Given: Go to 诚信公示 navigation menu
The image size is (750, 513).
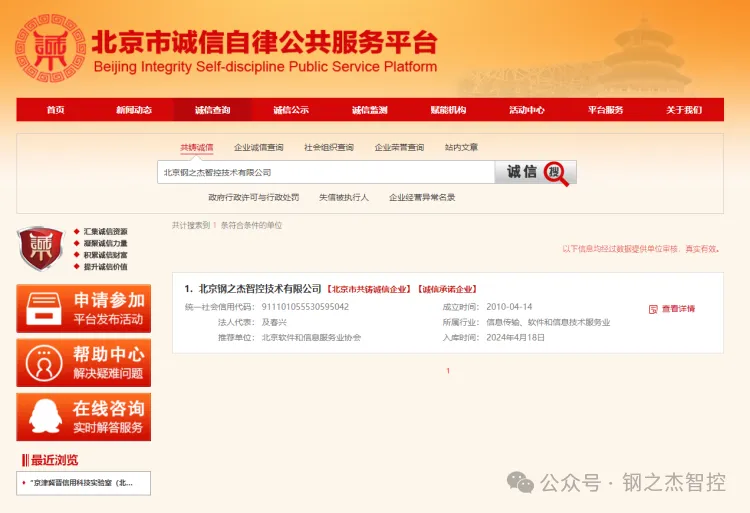Looking at the screenshot, I should 291,110.
